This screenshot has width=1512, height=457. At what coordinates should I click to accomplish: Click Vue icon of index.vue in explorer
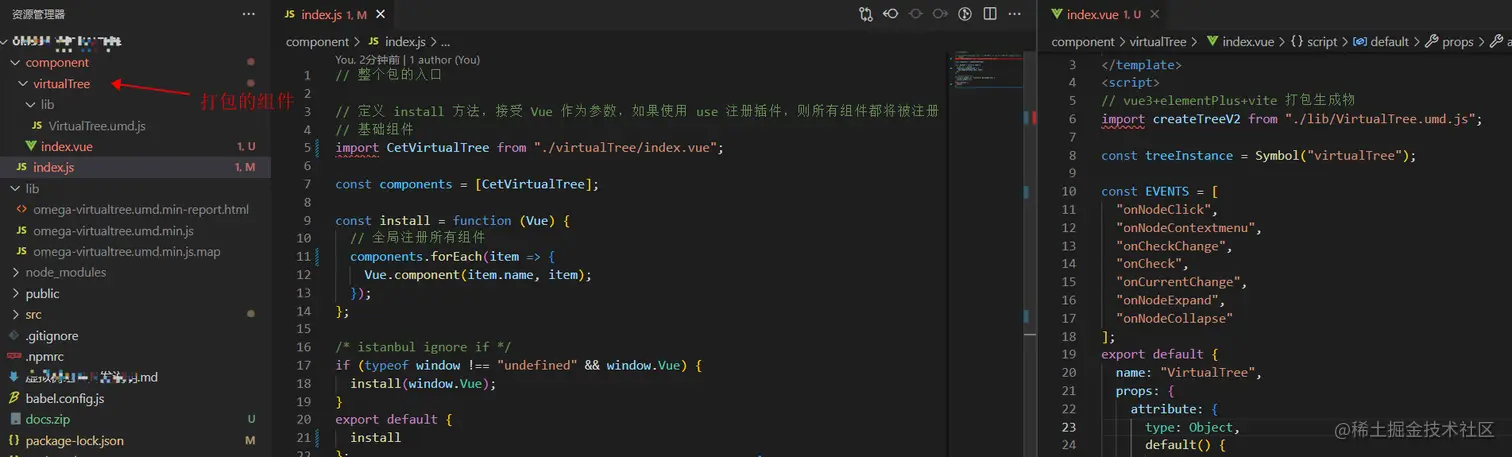tap(31, 147)
